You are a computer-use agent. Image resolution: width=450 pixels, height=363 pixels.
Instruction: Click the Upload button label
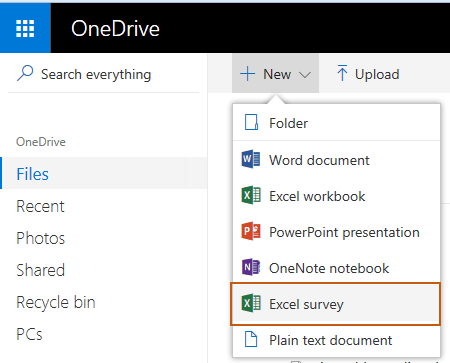pyautogui.click(x=377, y=74)
